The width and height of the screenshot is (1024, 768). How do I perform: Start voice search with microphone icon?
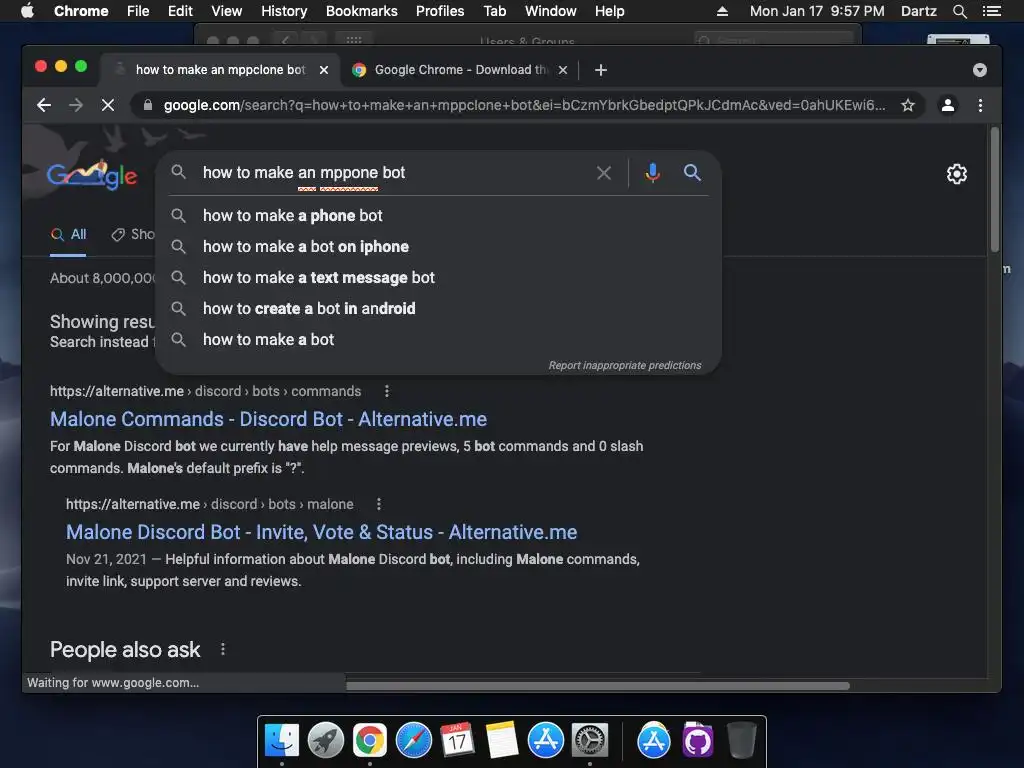652,173
